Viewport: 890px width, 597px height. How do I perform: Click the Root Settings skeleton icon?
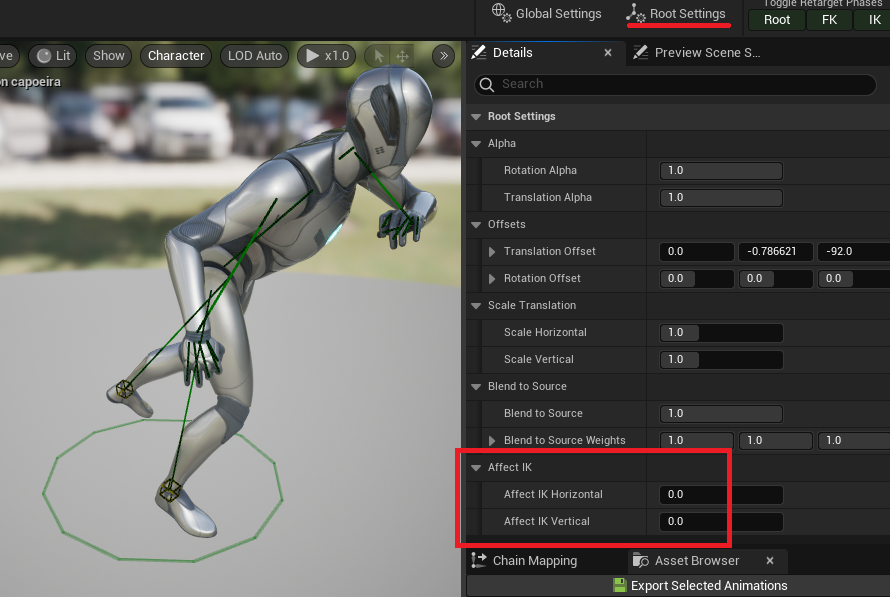click(x=636, y=12)
